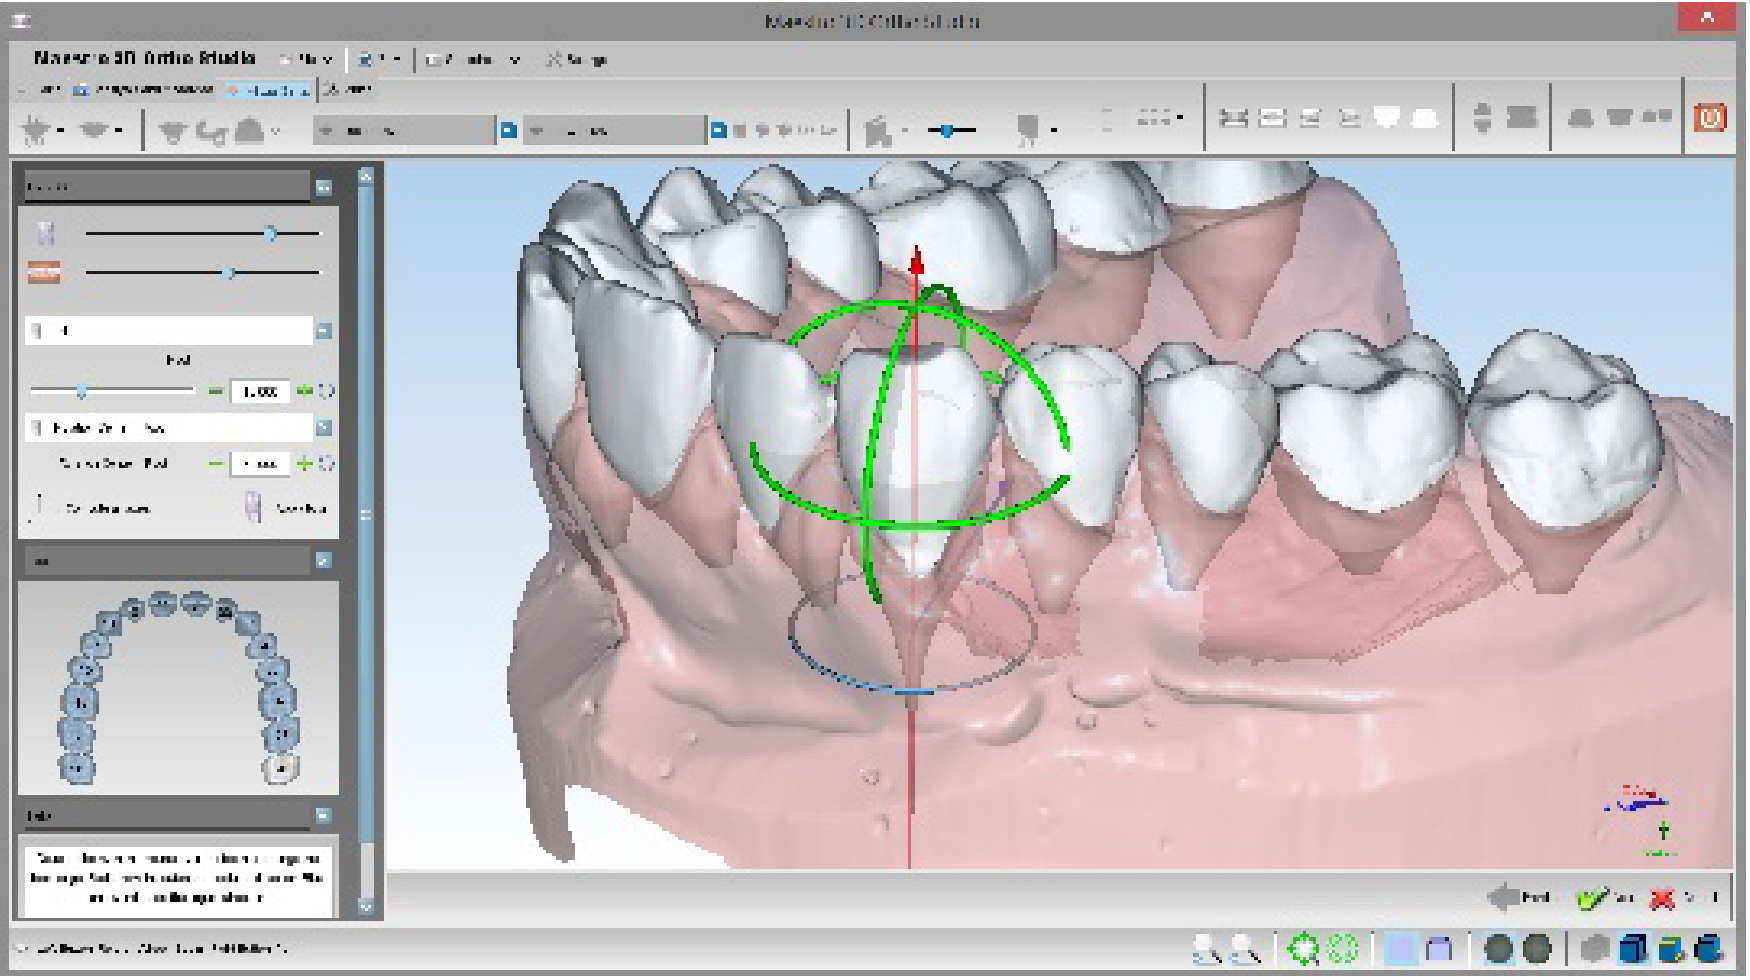
Task: Open the dropdown arrow next to the jaw arch icon
Action: 119,131
